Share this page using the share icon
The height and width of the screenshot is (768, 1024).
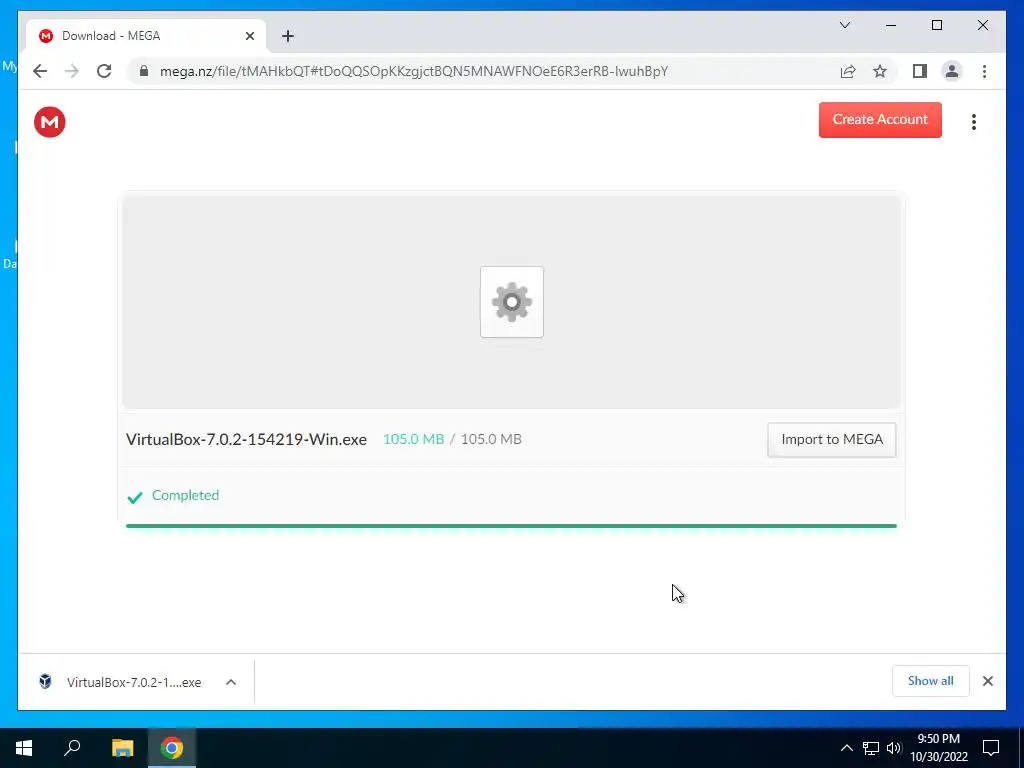point(848,71)
